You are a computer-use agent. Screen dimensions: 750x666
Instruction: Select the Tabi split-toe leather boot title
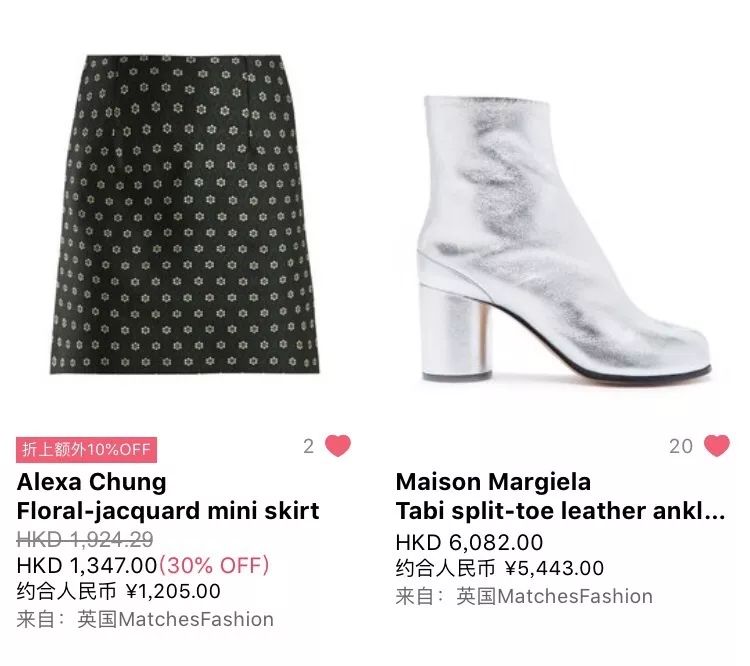pos(560,511)
